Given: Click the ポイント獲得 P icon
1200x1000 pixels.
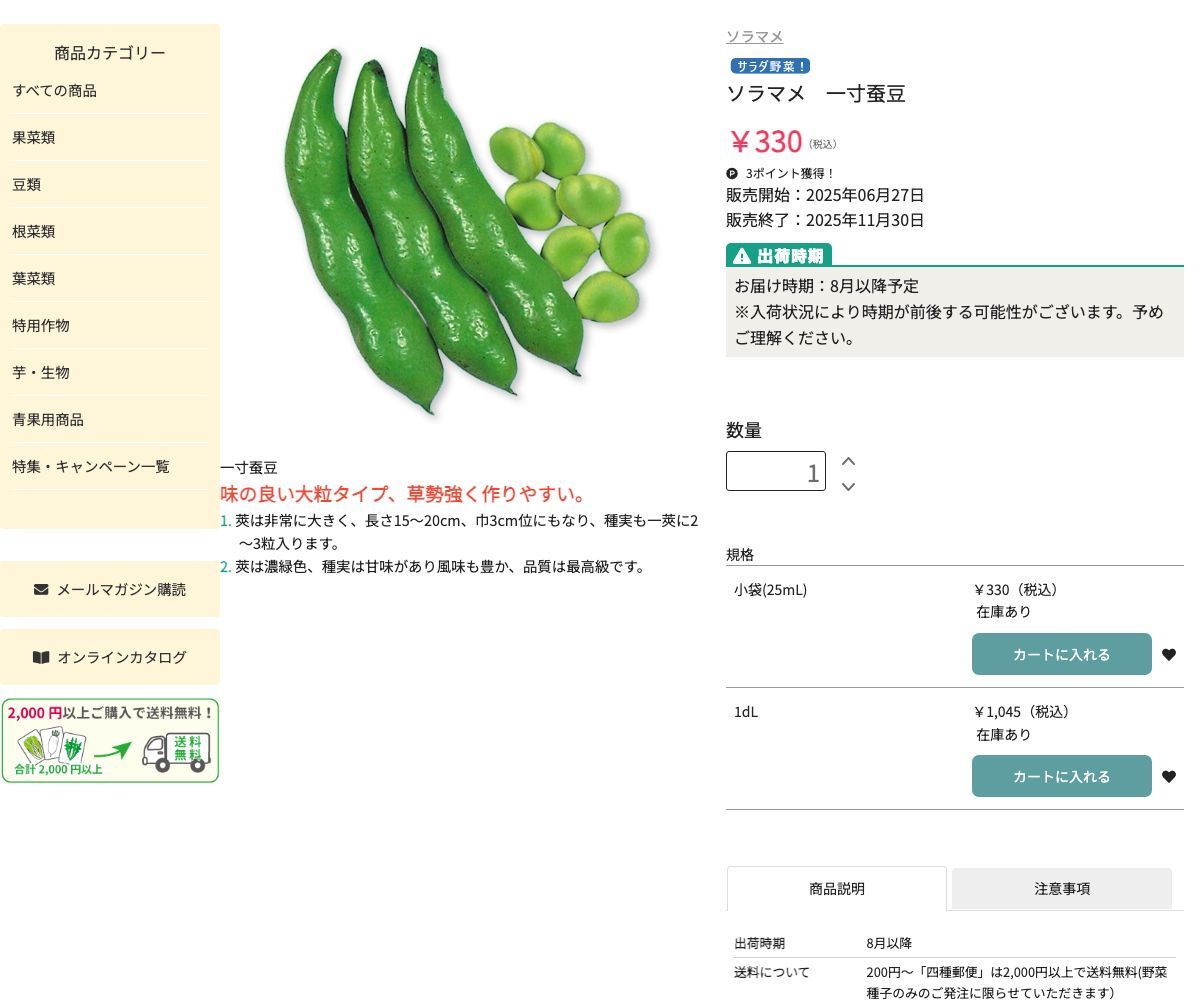Looking at the screenshot, I should coord(731,173).
